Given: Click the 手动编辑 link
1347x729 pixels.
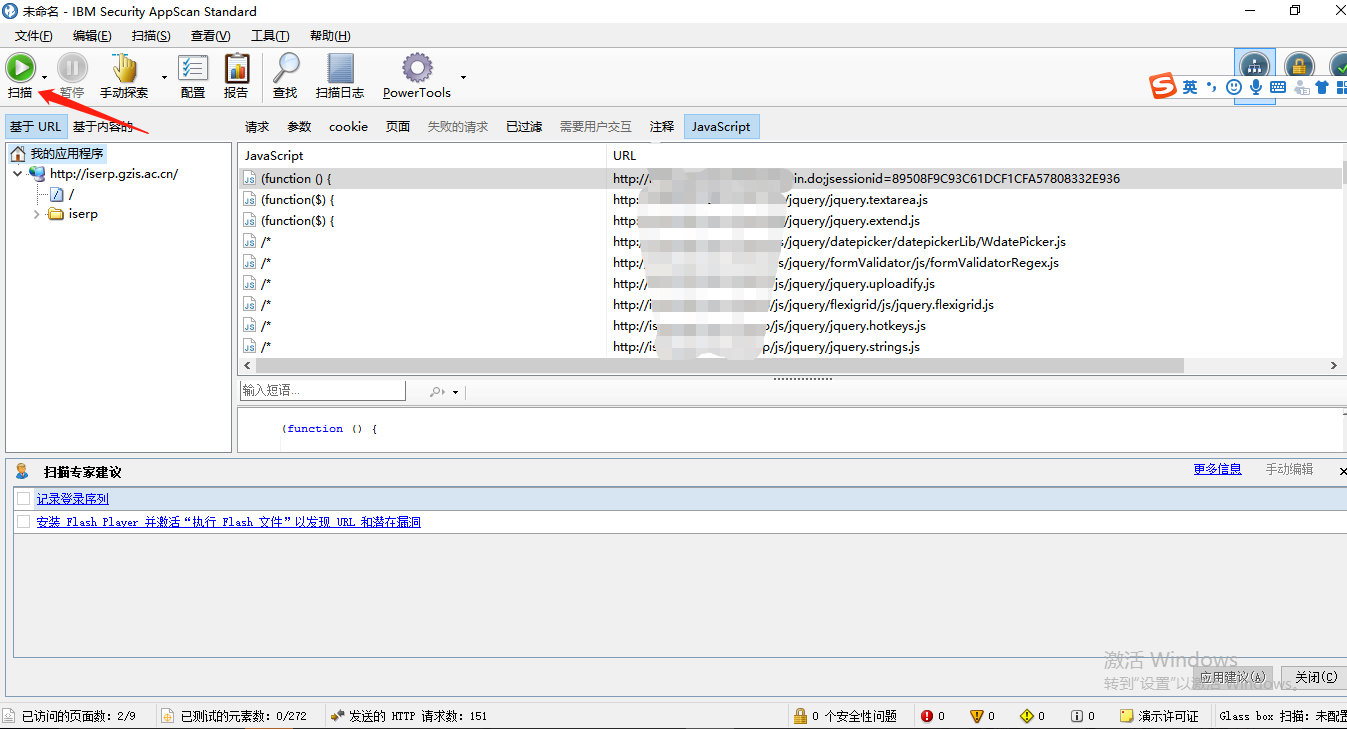Looking at the screenshot, I should 1289,469.
